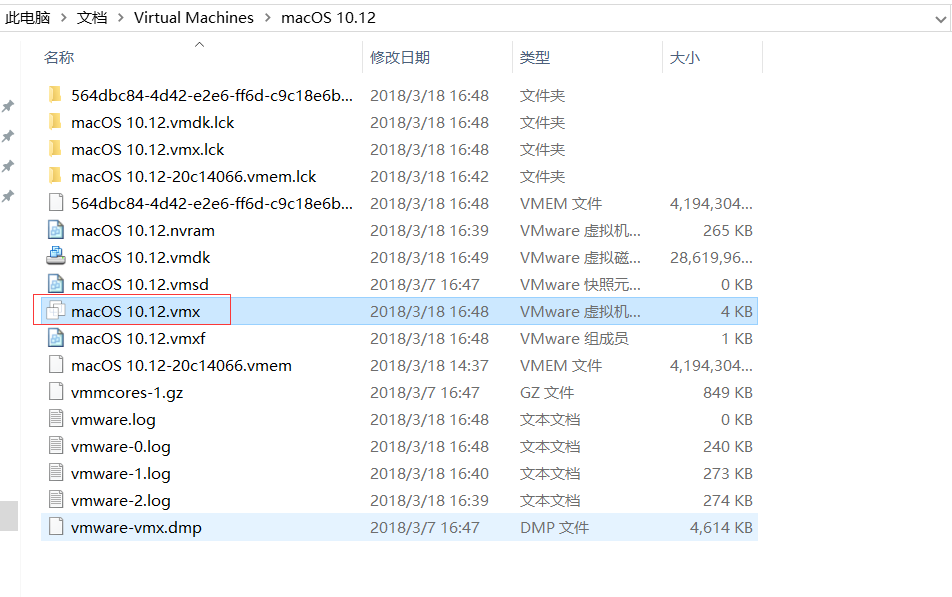Click file name macOS 10.12.vmxf
952x597 pixels.
click(x=138, y=339)
